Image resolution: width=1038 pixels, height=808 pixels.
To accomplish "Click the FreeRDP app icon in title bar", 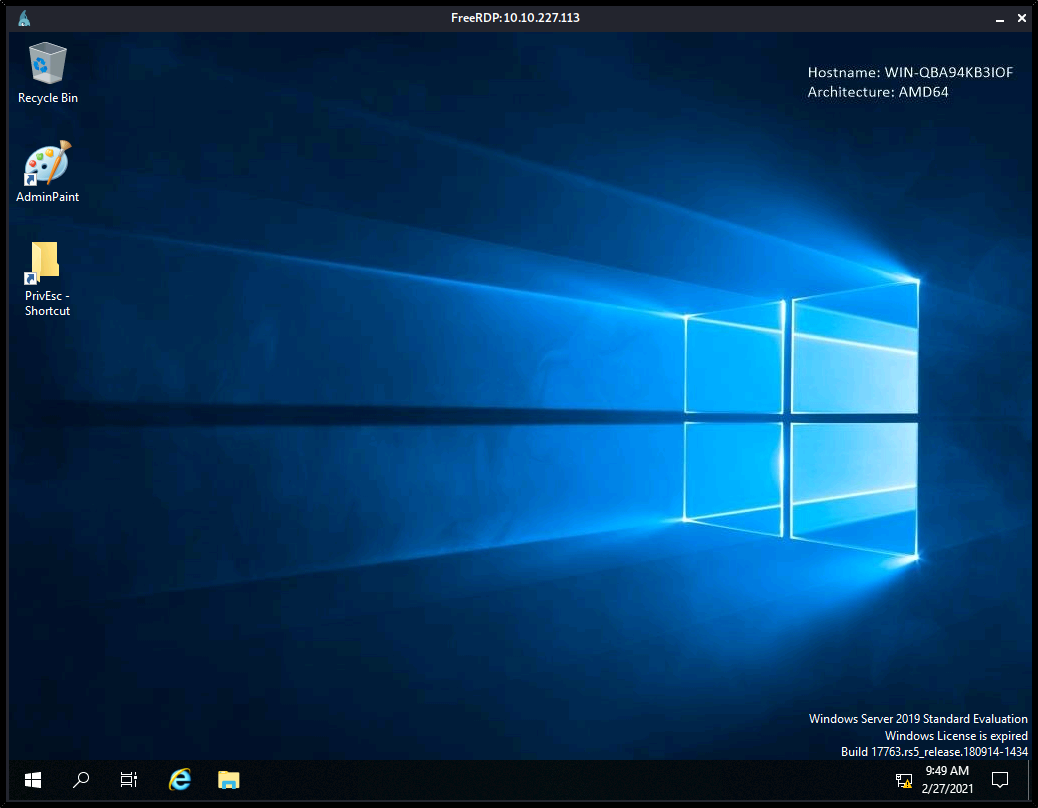I will click(x=24, y=18).
